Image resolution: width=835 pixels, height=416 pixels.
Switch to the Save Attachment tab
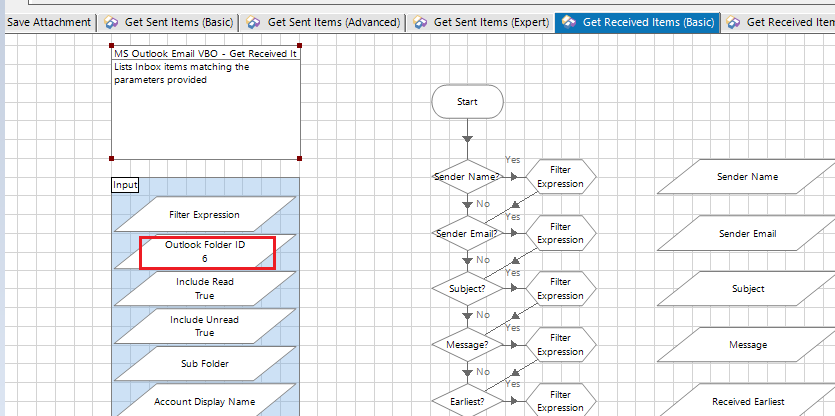pos(48,22)
